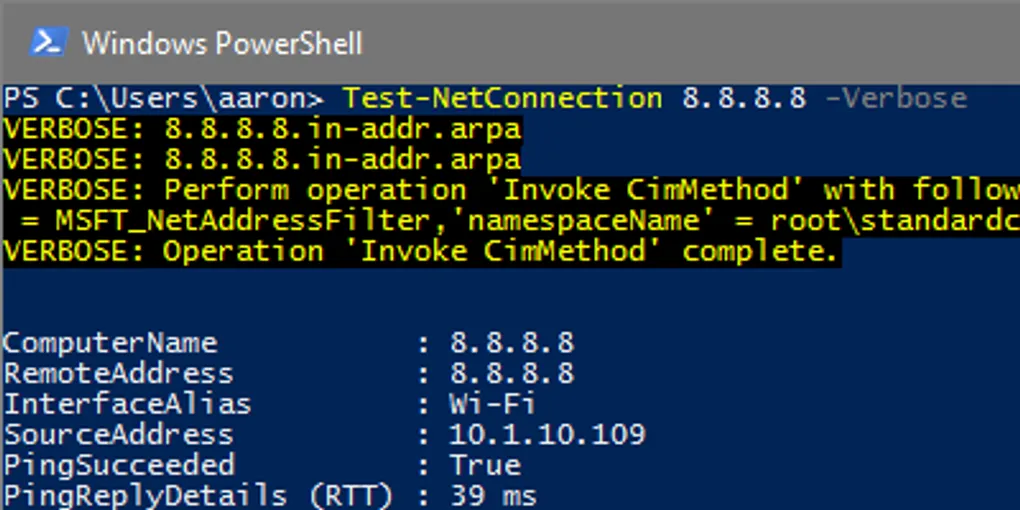Click the 39 ms ping reply value
1020x510 pixels.
pyautogui.click(x=493, y=496)
